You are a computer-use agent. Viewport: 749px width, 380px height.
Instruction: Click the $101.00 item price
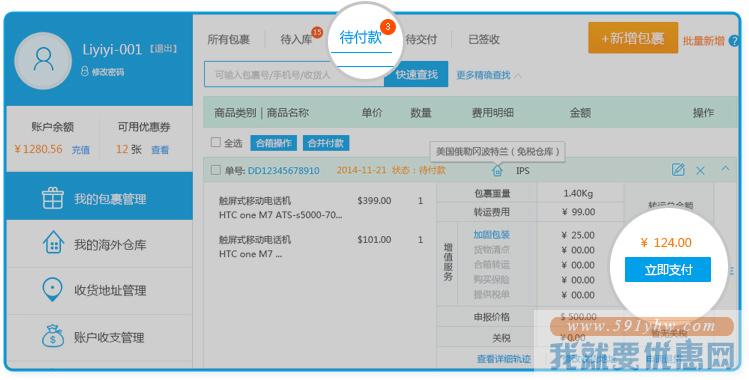(x=374, y=239)
